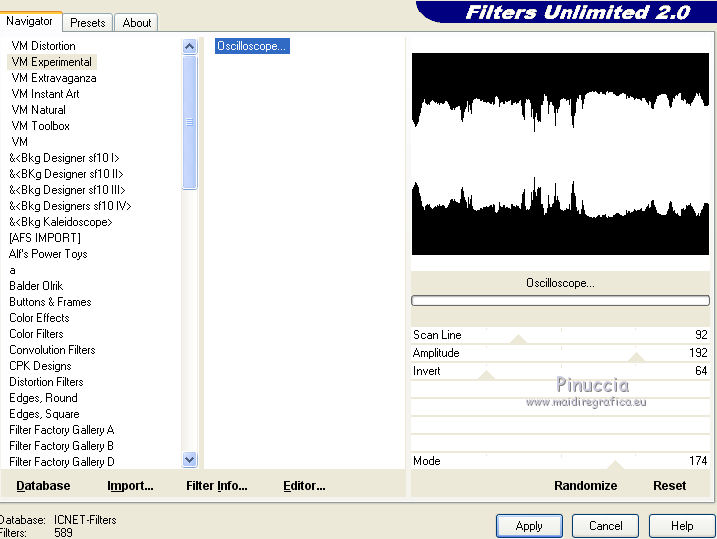717x539 pixels.
Task: Randomize the filter settings
Action: tap(585, 486)
